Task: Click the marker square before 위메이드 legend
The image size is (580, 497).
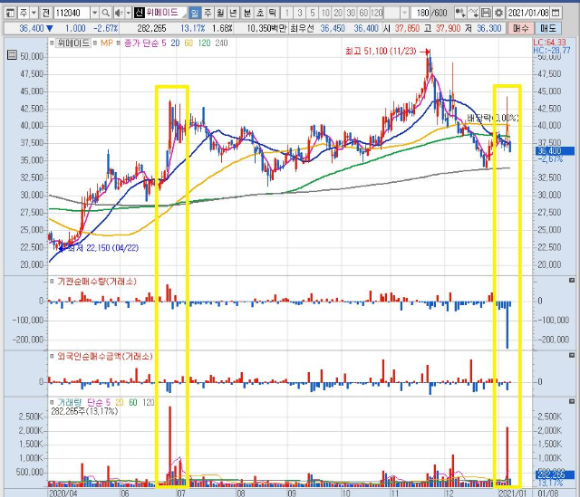Action: click(52, 43)
